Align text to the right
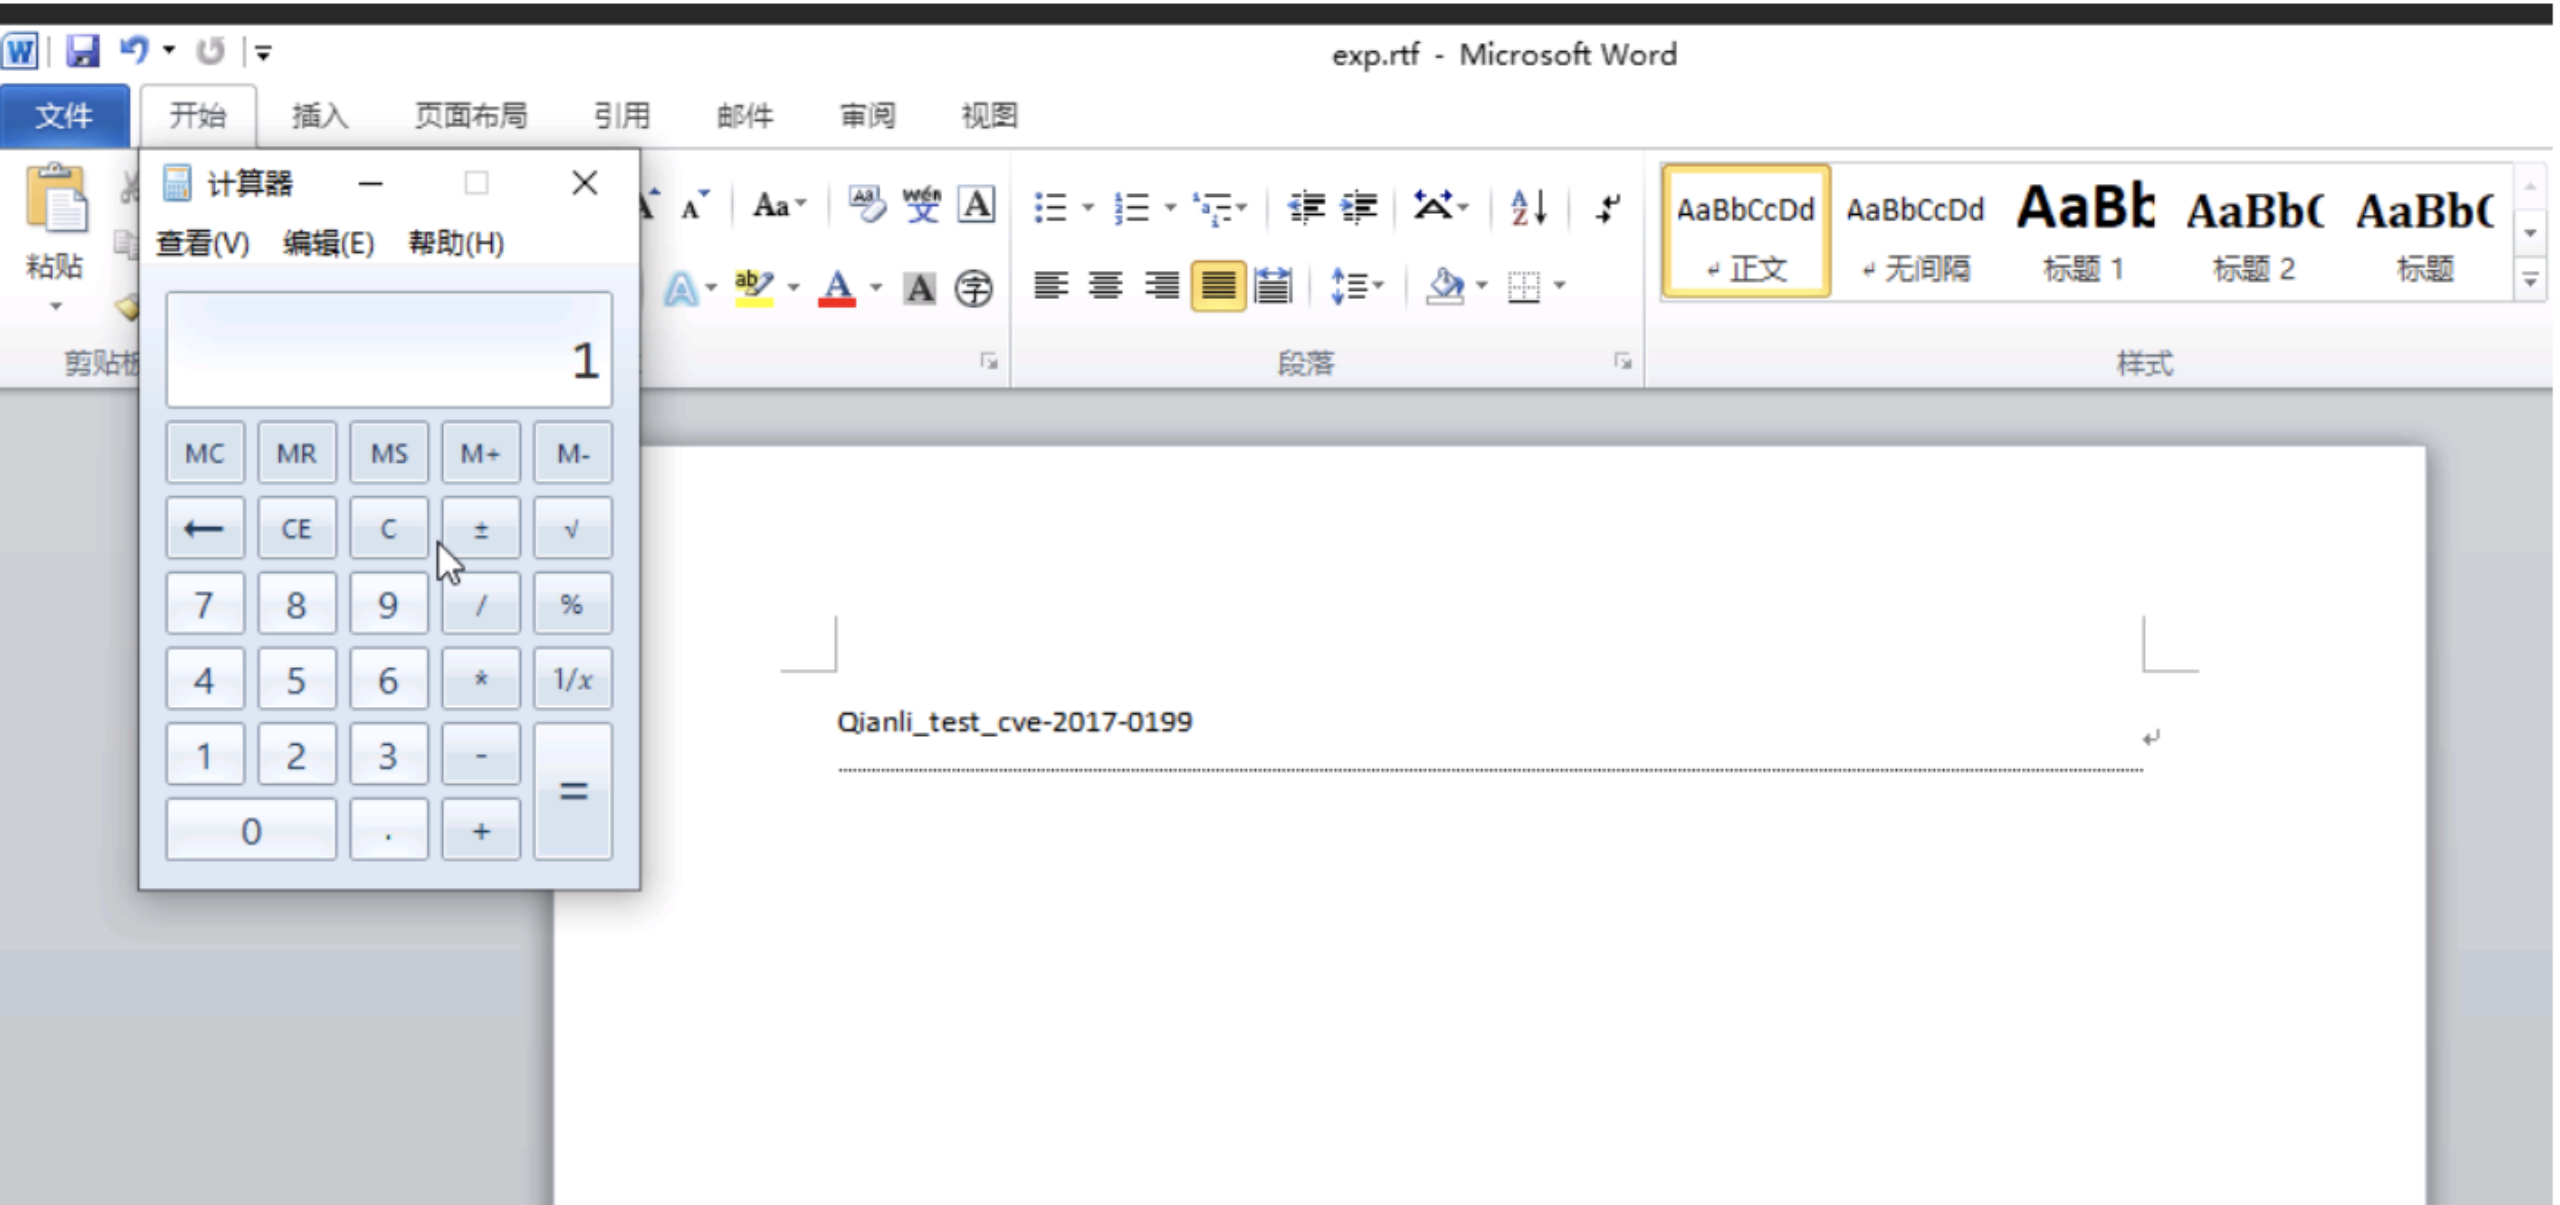The image size is (2560, 1205). coord(1161,287)
